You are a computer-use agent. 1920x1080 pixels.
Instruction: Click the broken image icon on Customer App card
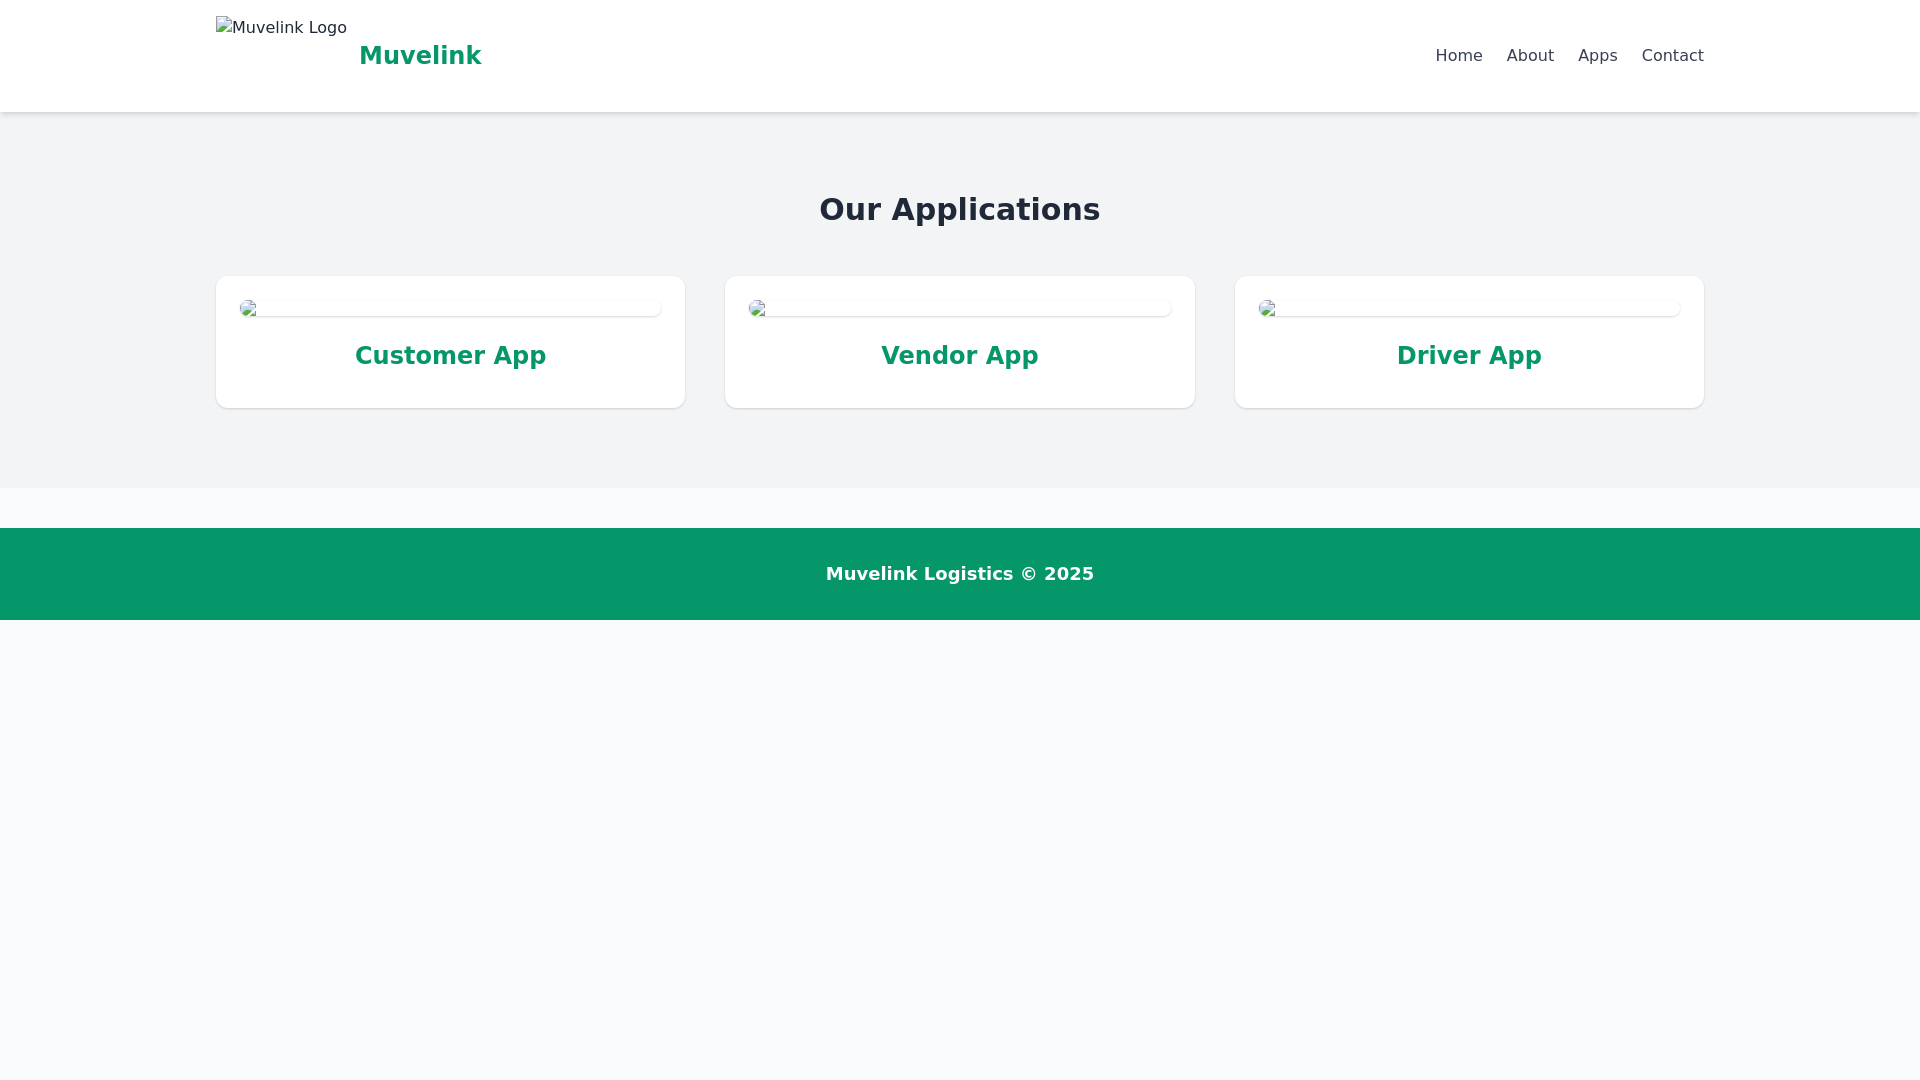pyautogui.click(x=247, y=308)
